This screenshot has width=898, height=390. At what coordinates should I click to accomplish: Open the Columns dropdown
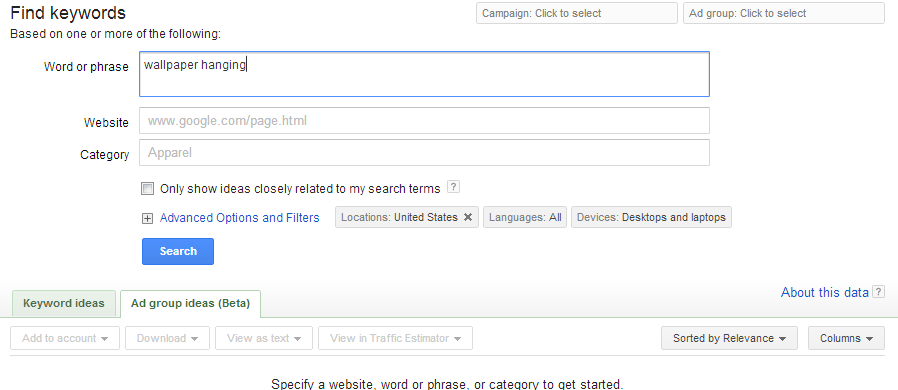coord(846,338)
